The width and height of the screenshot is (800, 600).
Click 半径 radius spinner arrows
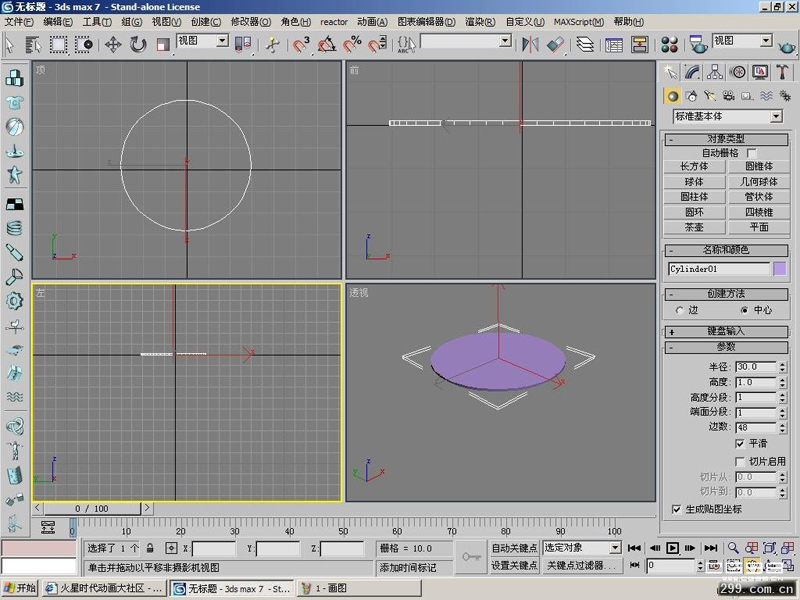tap(783, 367)
